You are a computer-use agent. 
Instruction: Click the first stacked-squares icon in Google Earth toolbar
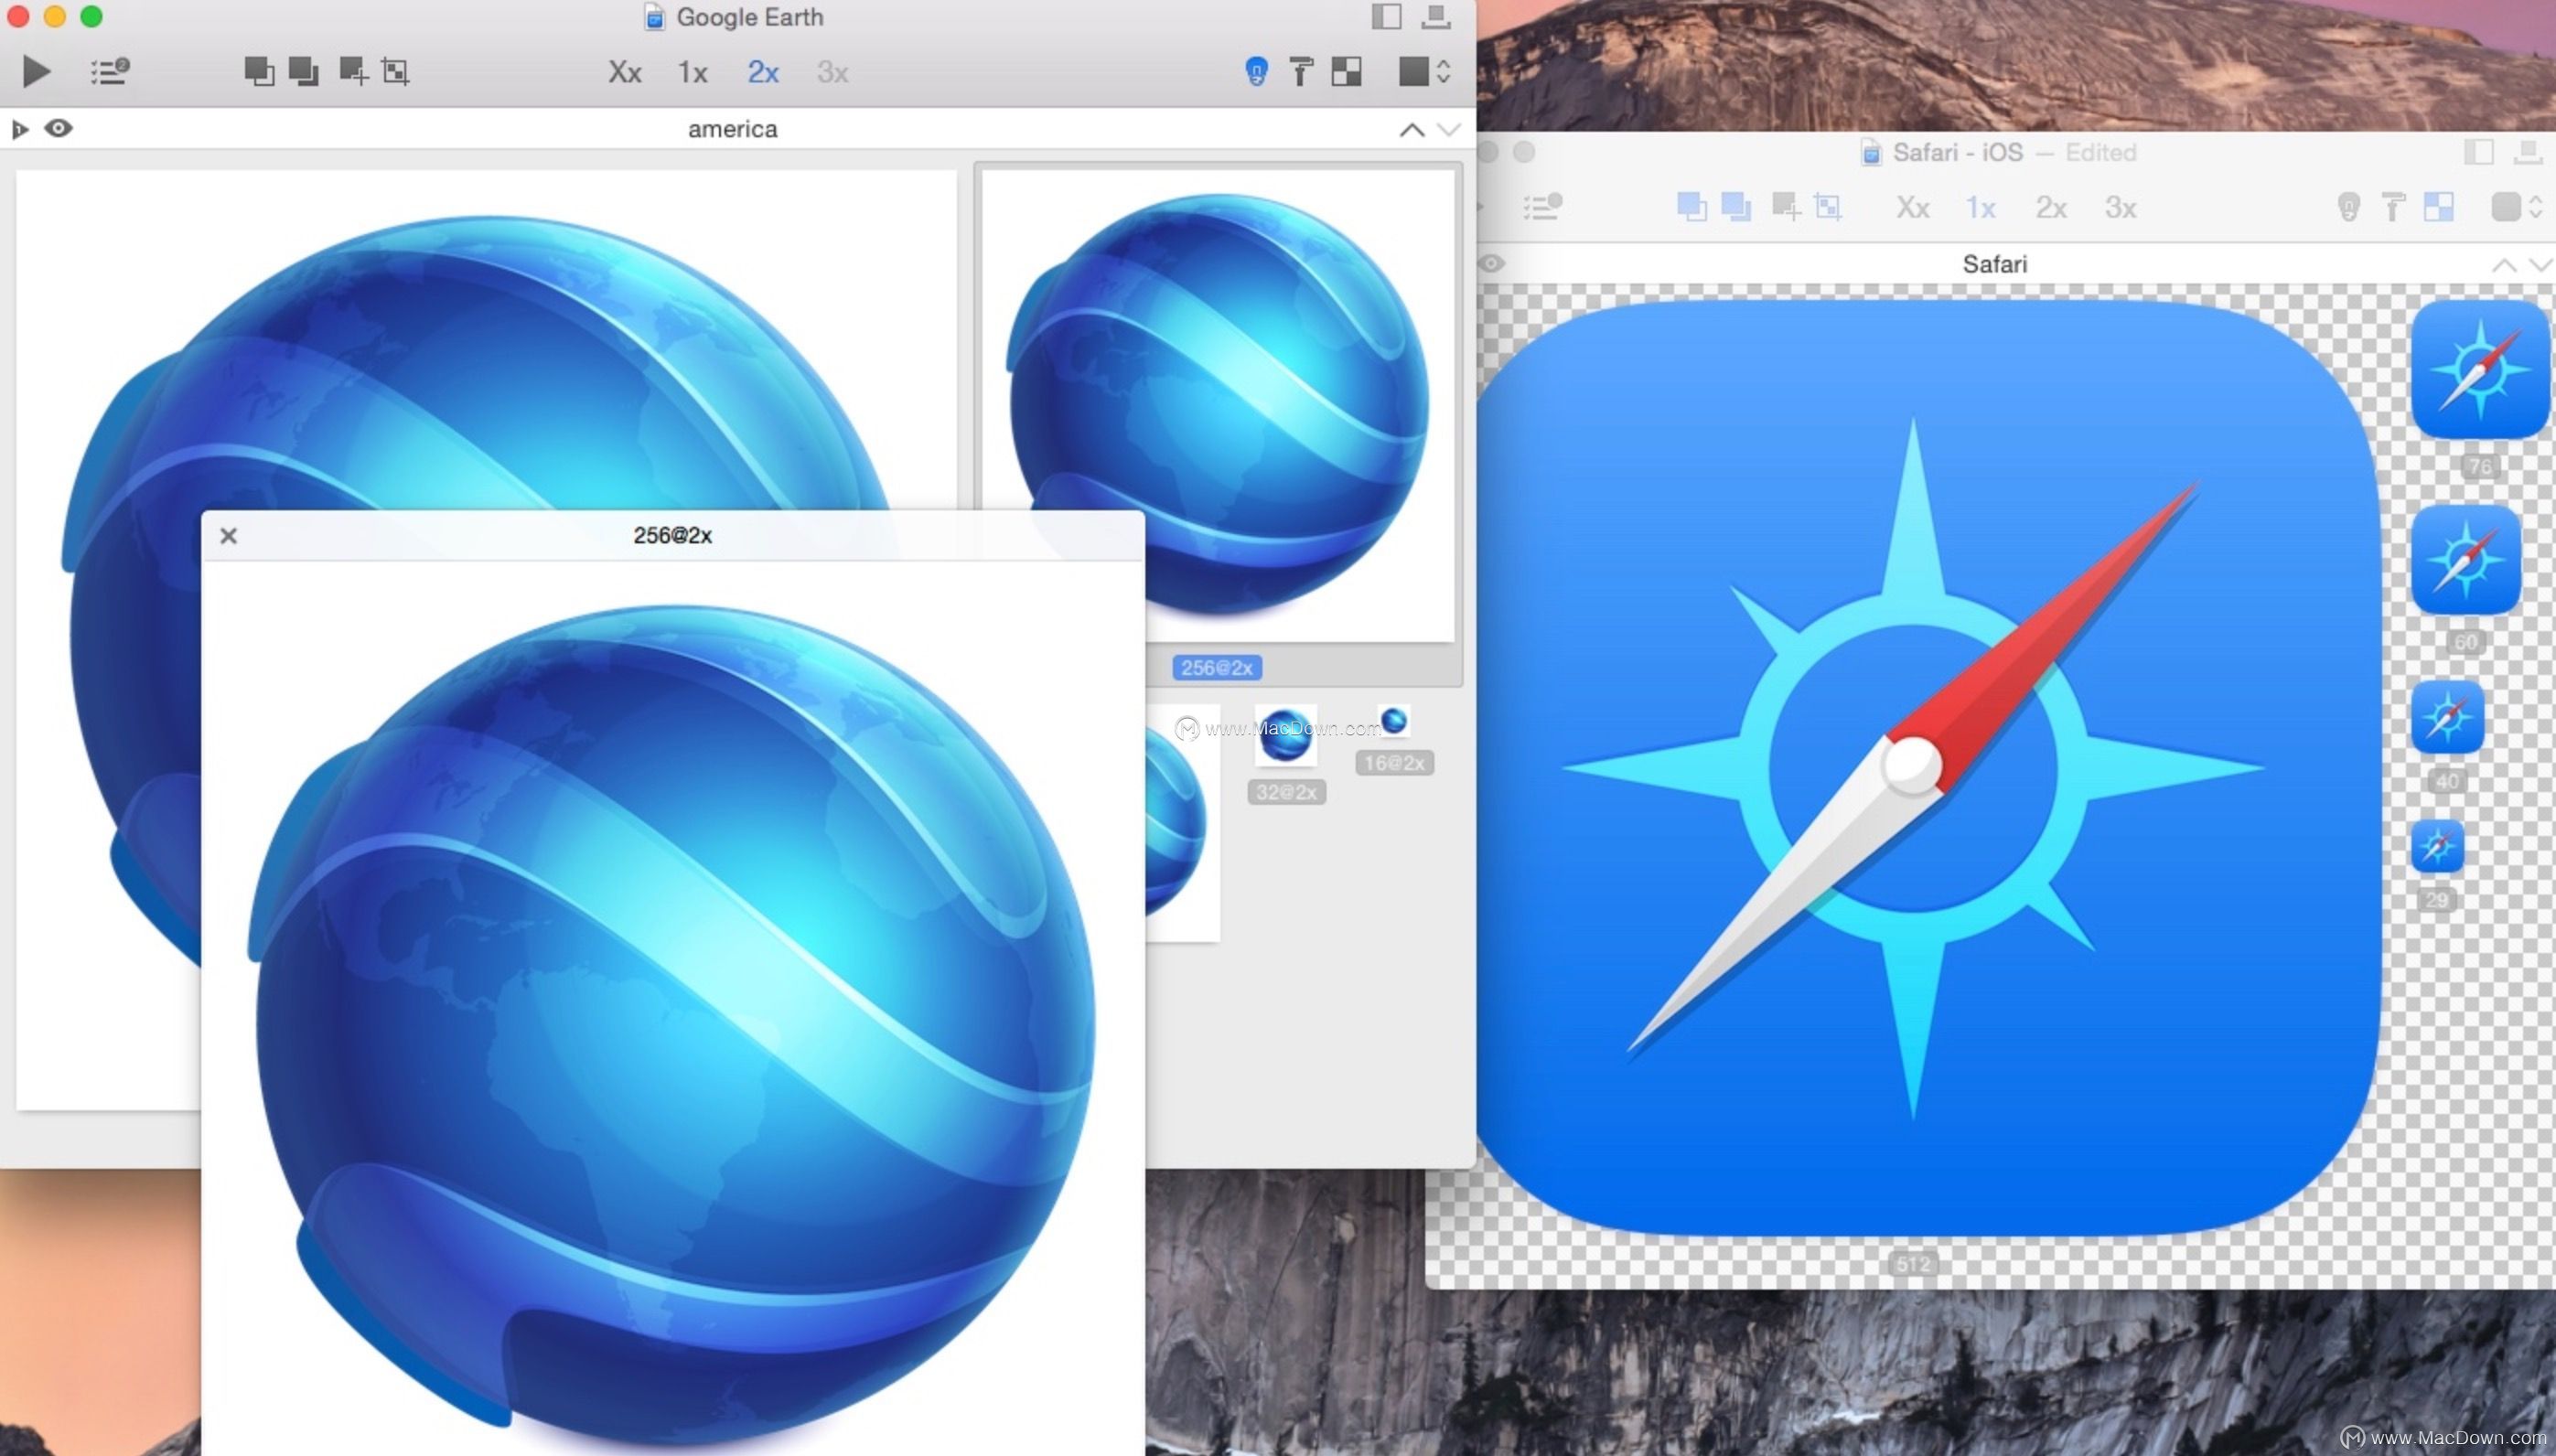coord(259,71)
